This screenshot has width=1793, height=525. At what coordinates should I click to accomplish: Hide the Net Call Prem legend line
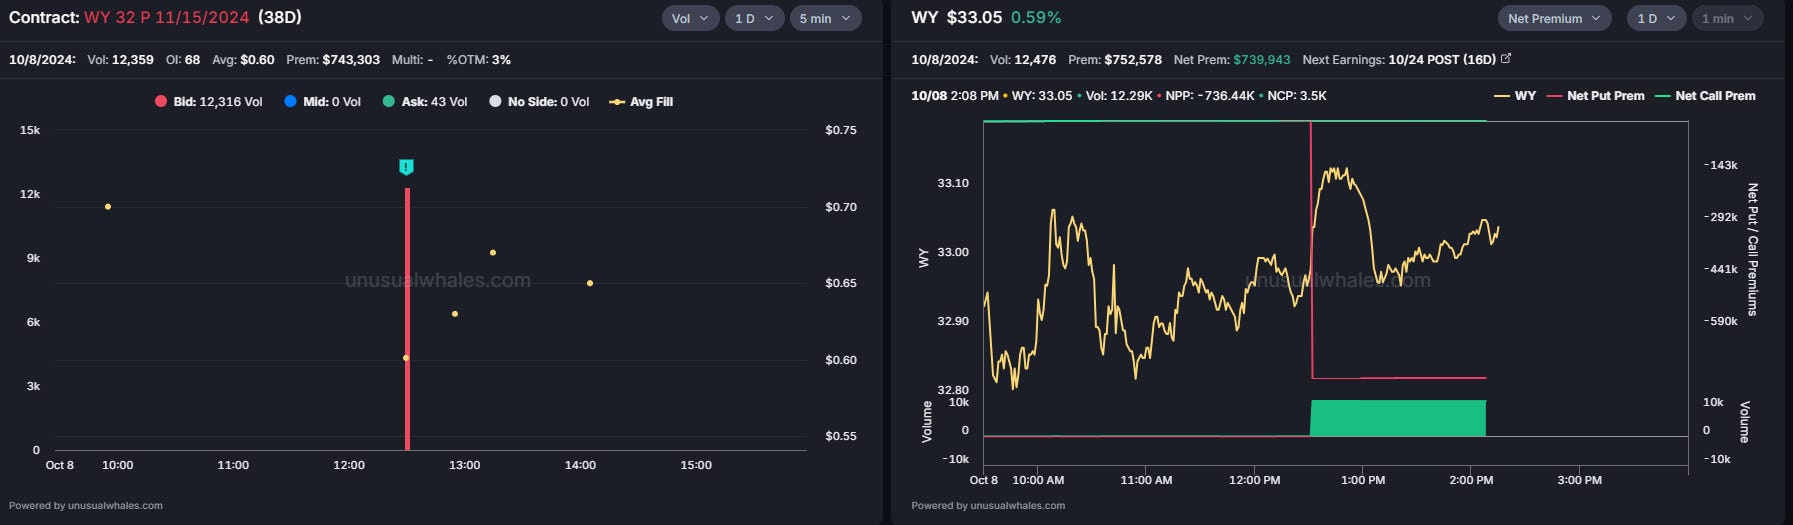[1705, 96]
